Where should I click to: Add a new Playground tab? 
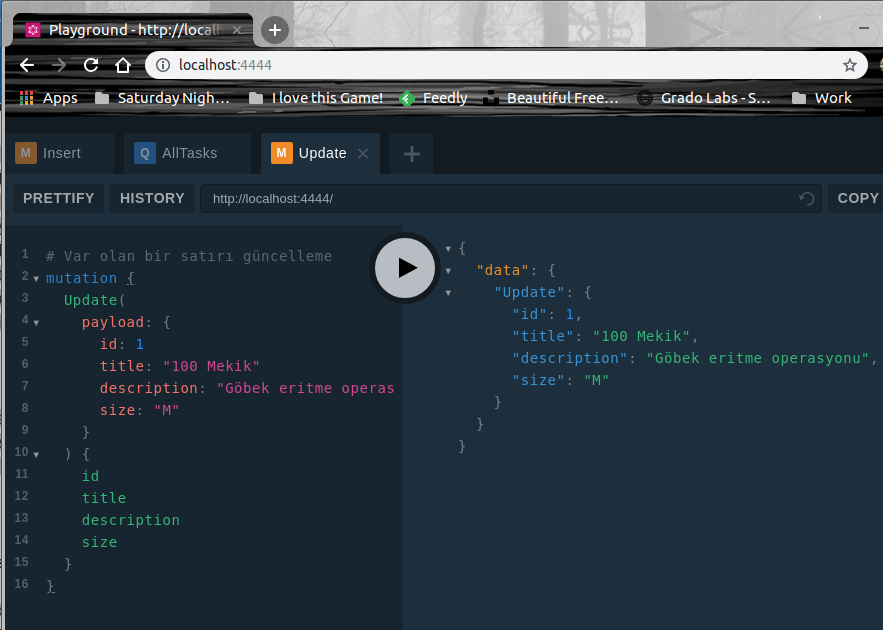tap(411, 153)
